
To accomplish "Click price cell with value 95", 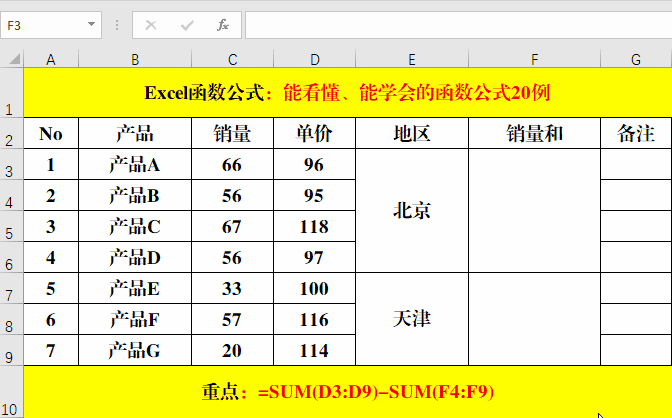I will [x=315, y=195].
